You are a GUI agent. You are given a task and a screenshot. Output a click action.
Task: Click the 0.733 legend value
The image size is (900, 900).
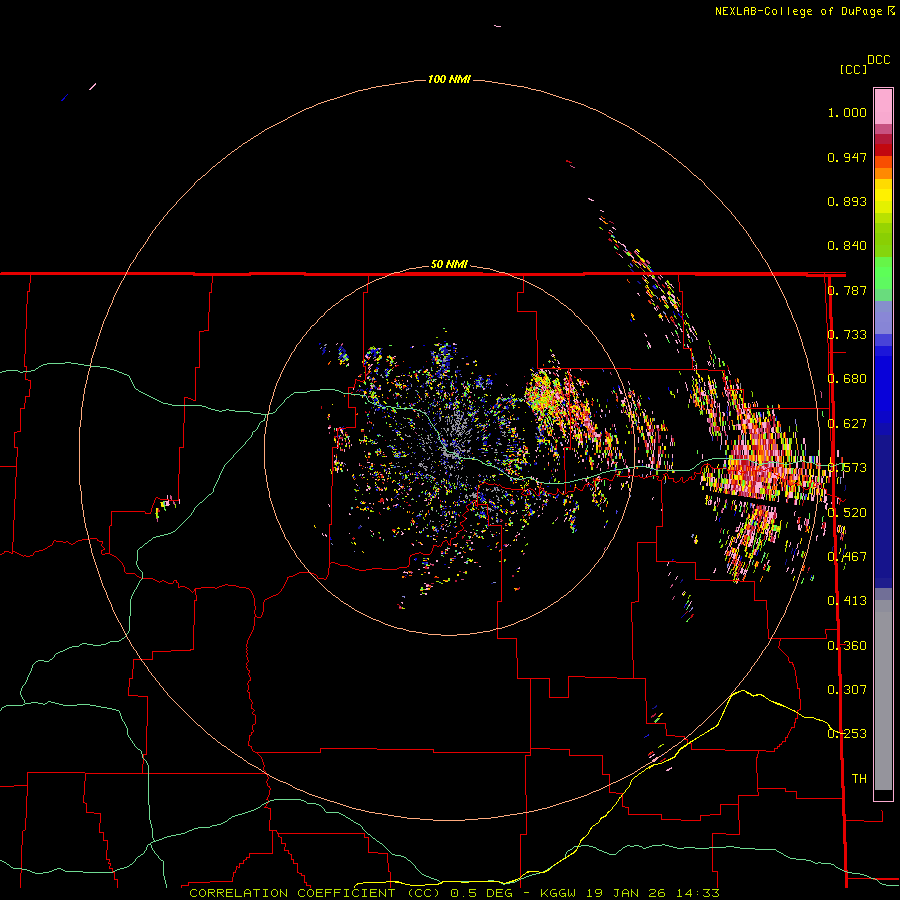pos(847,335)
